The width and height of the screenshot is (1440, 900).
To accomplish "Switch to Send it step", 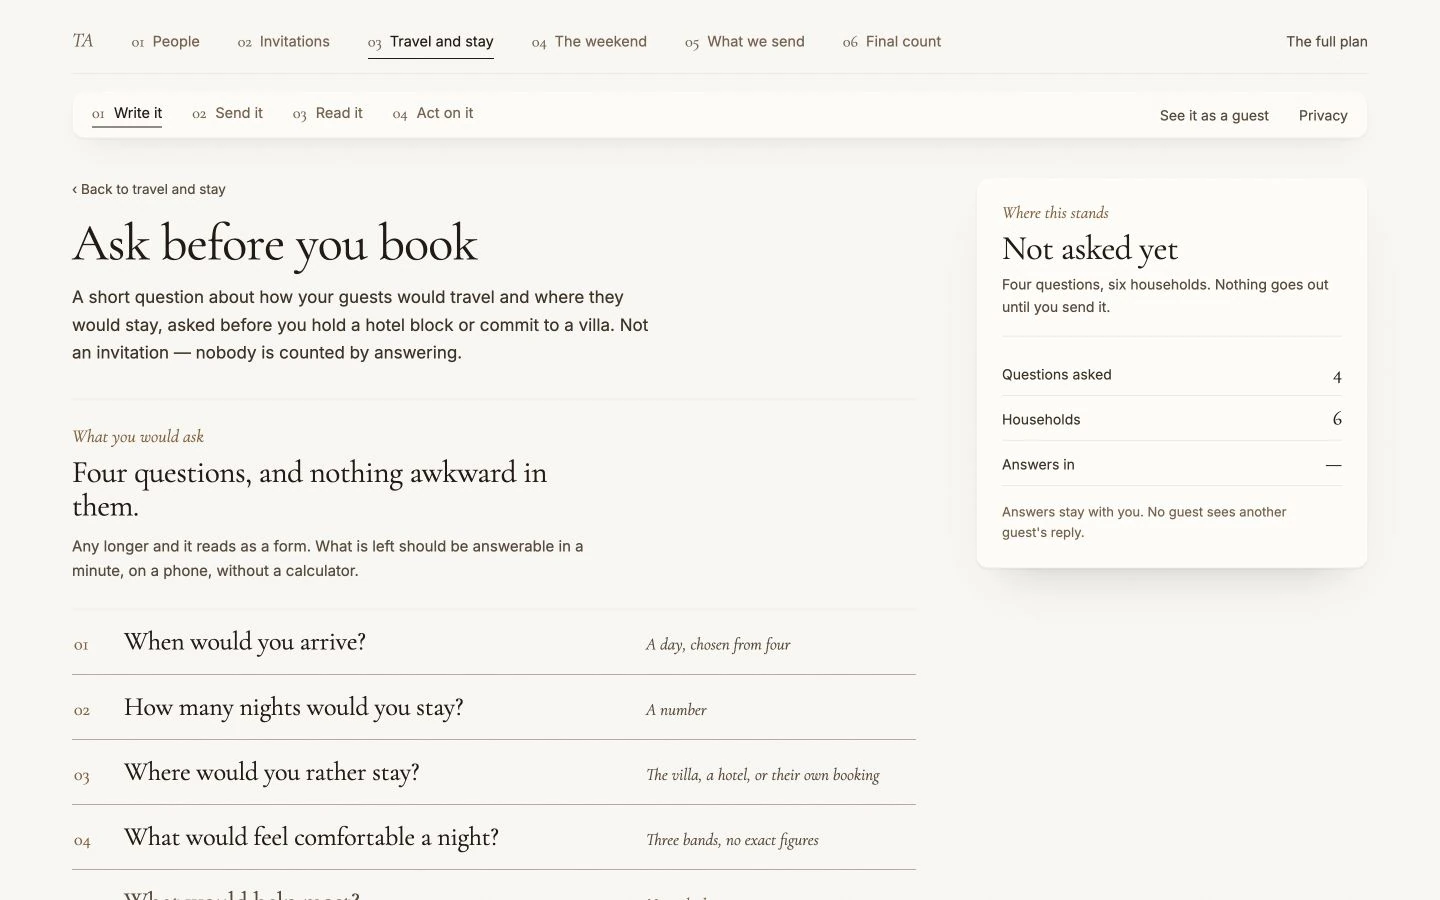I will pos(227,114).
